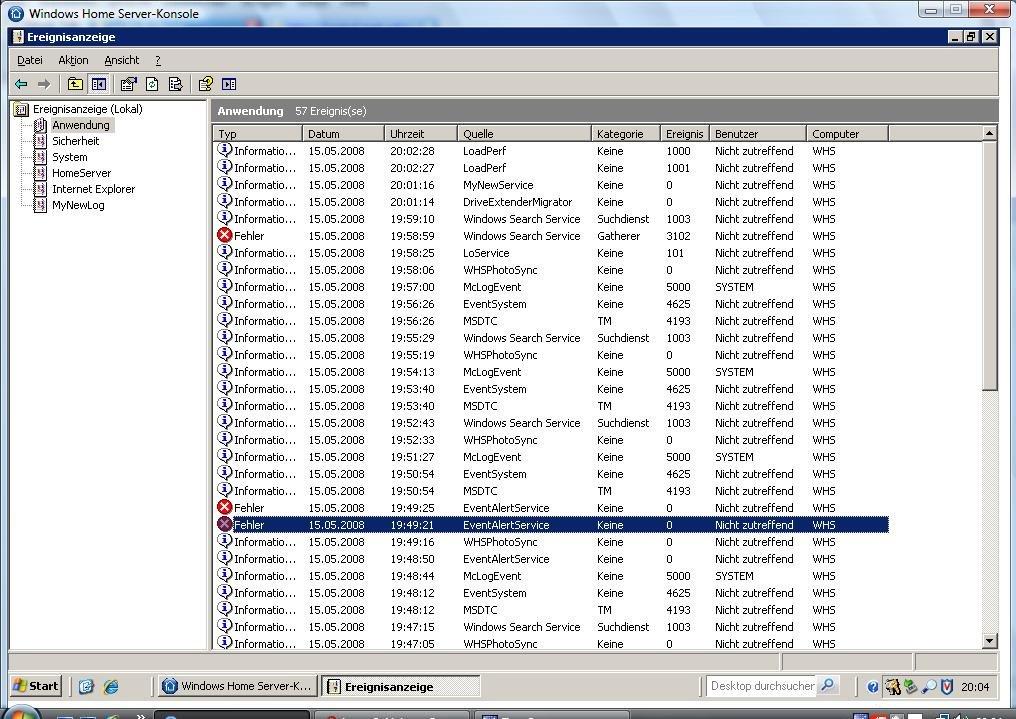Open the ? help menu
The image size is (1016, 719).
(x=158, y=60)
